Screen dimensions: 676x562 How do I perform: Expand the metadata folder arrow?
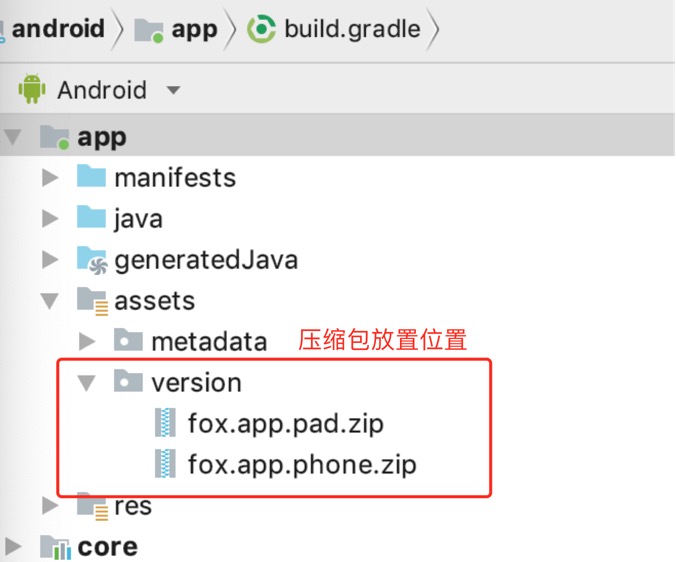[x=87, y=341]
